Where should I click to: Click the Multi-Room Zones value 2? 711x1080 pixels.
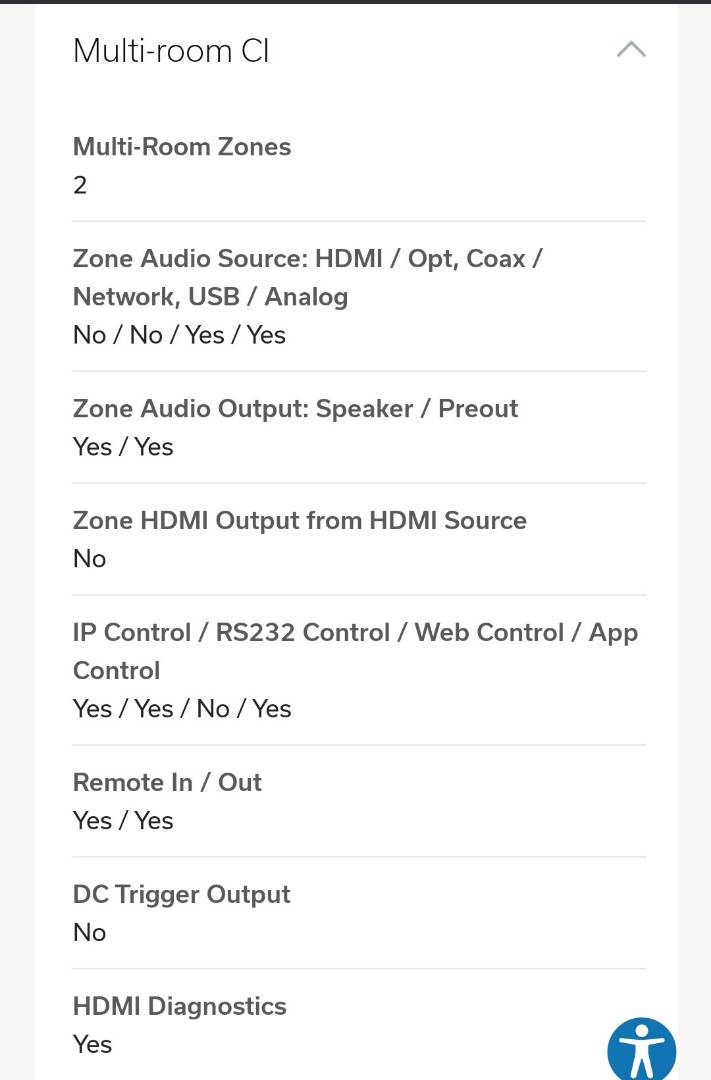pyautogui.click(x=80, y=185)
